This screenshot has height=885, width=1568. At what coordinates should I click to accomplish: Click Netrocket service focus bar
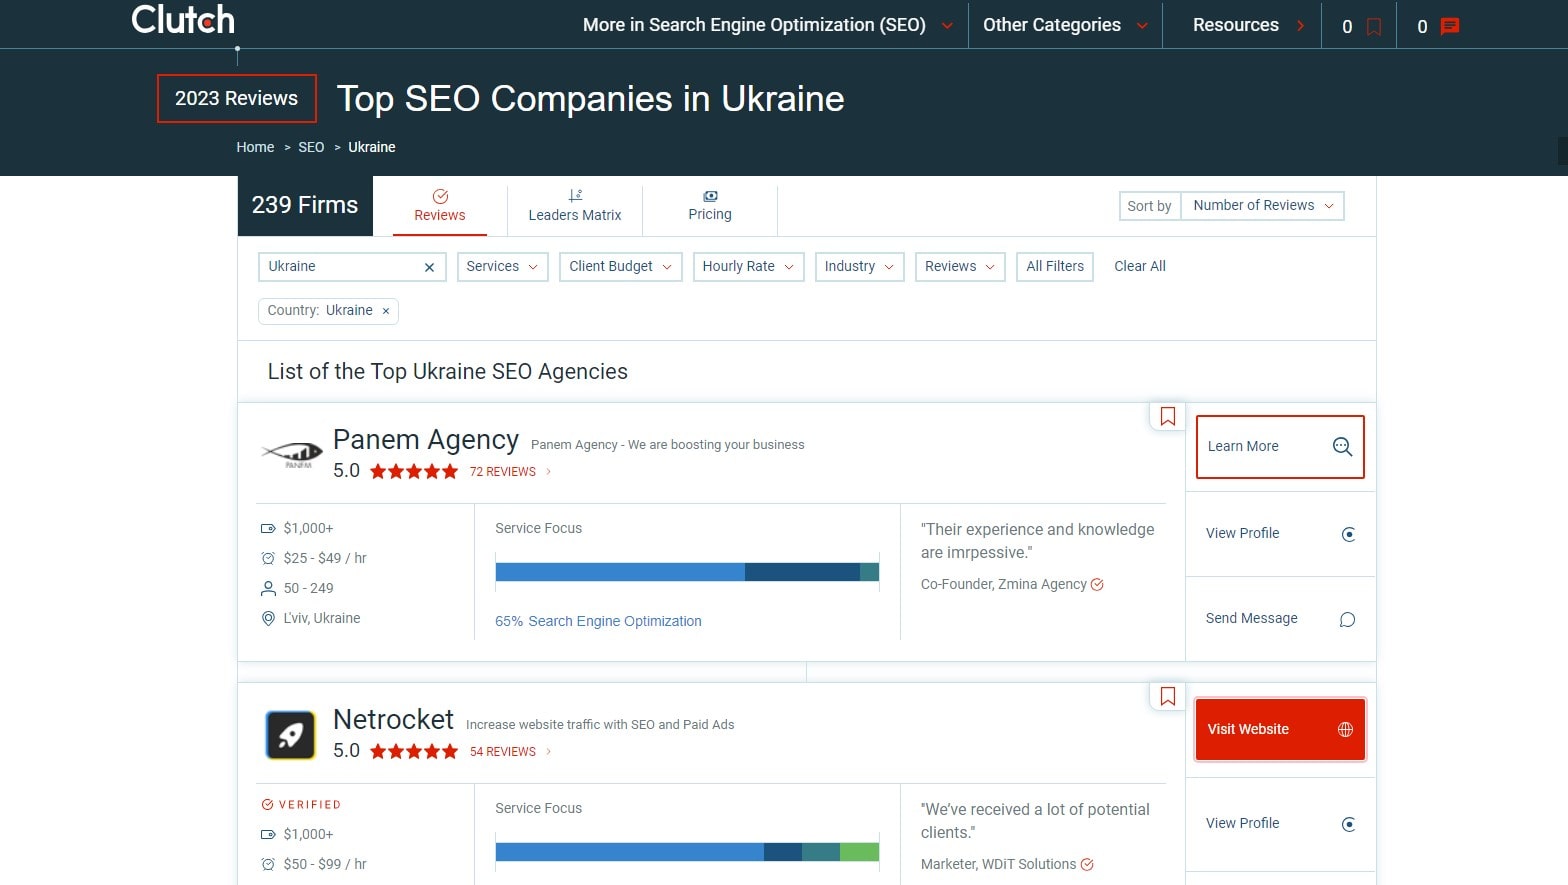pos(687,852)
